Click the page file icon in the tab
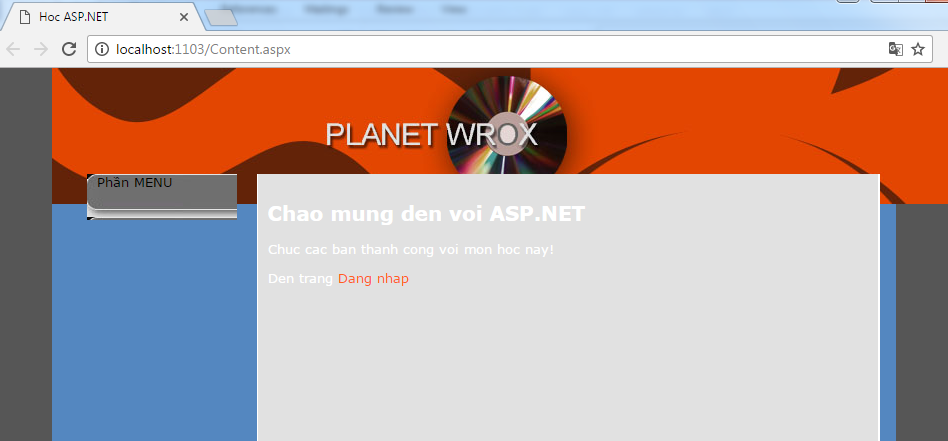948x441 pixels. pyautogui.click(x=25, y=17)
